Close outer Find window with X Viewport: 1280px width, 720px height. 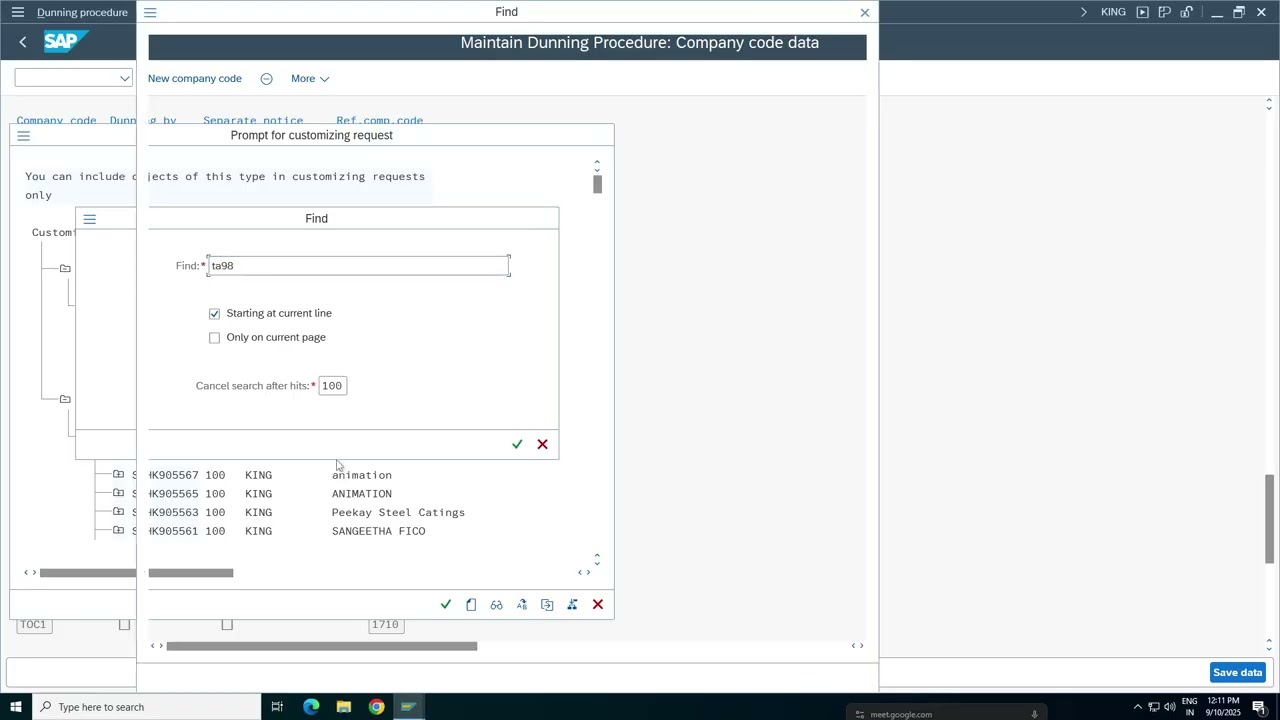[865, 12]
